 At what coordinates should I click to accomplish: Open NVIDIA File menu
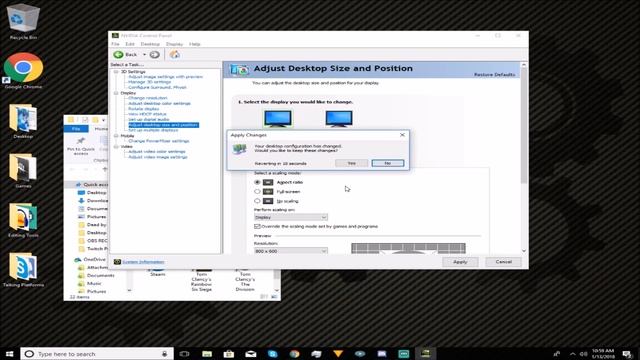tap(116, 44)
